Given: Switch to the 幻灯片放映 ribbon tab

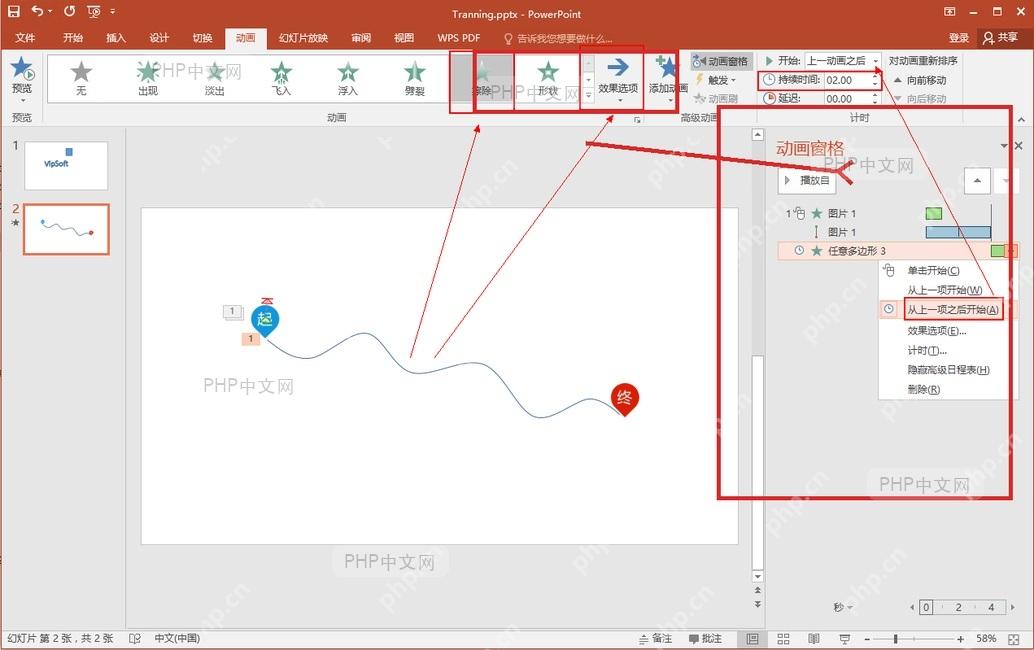Looking at the screenshot, I should pos(303,38).
